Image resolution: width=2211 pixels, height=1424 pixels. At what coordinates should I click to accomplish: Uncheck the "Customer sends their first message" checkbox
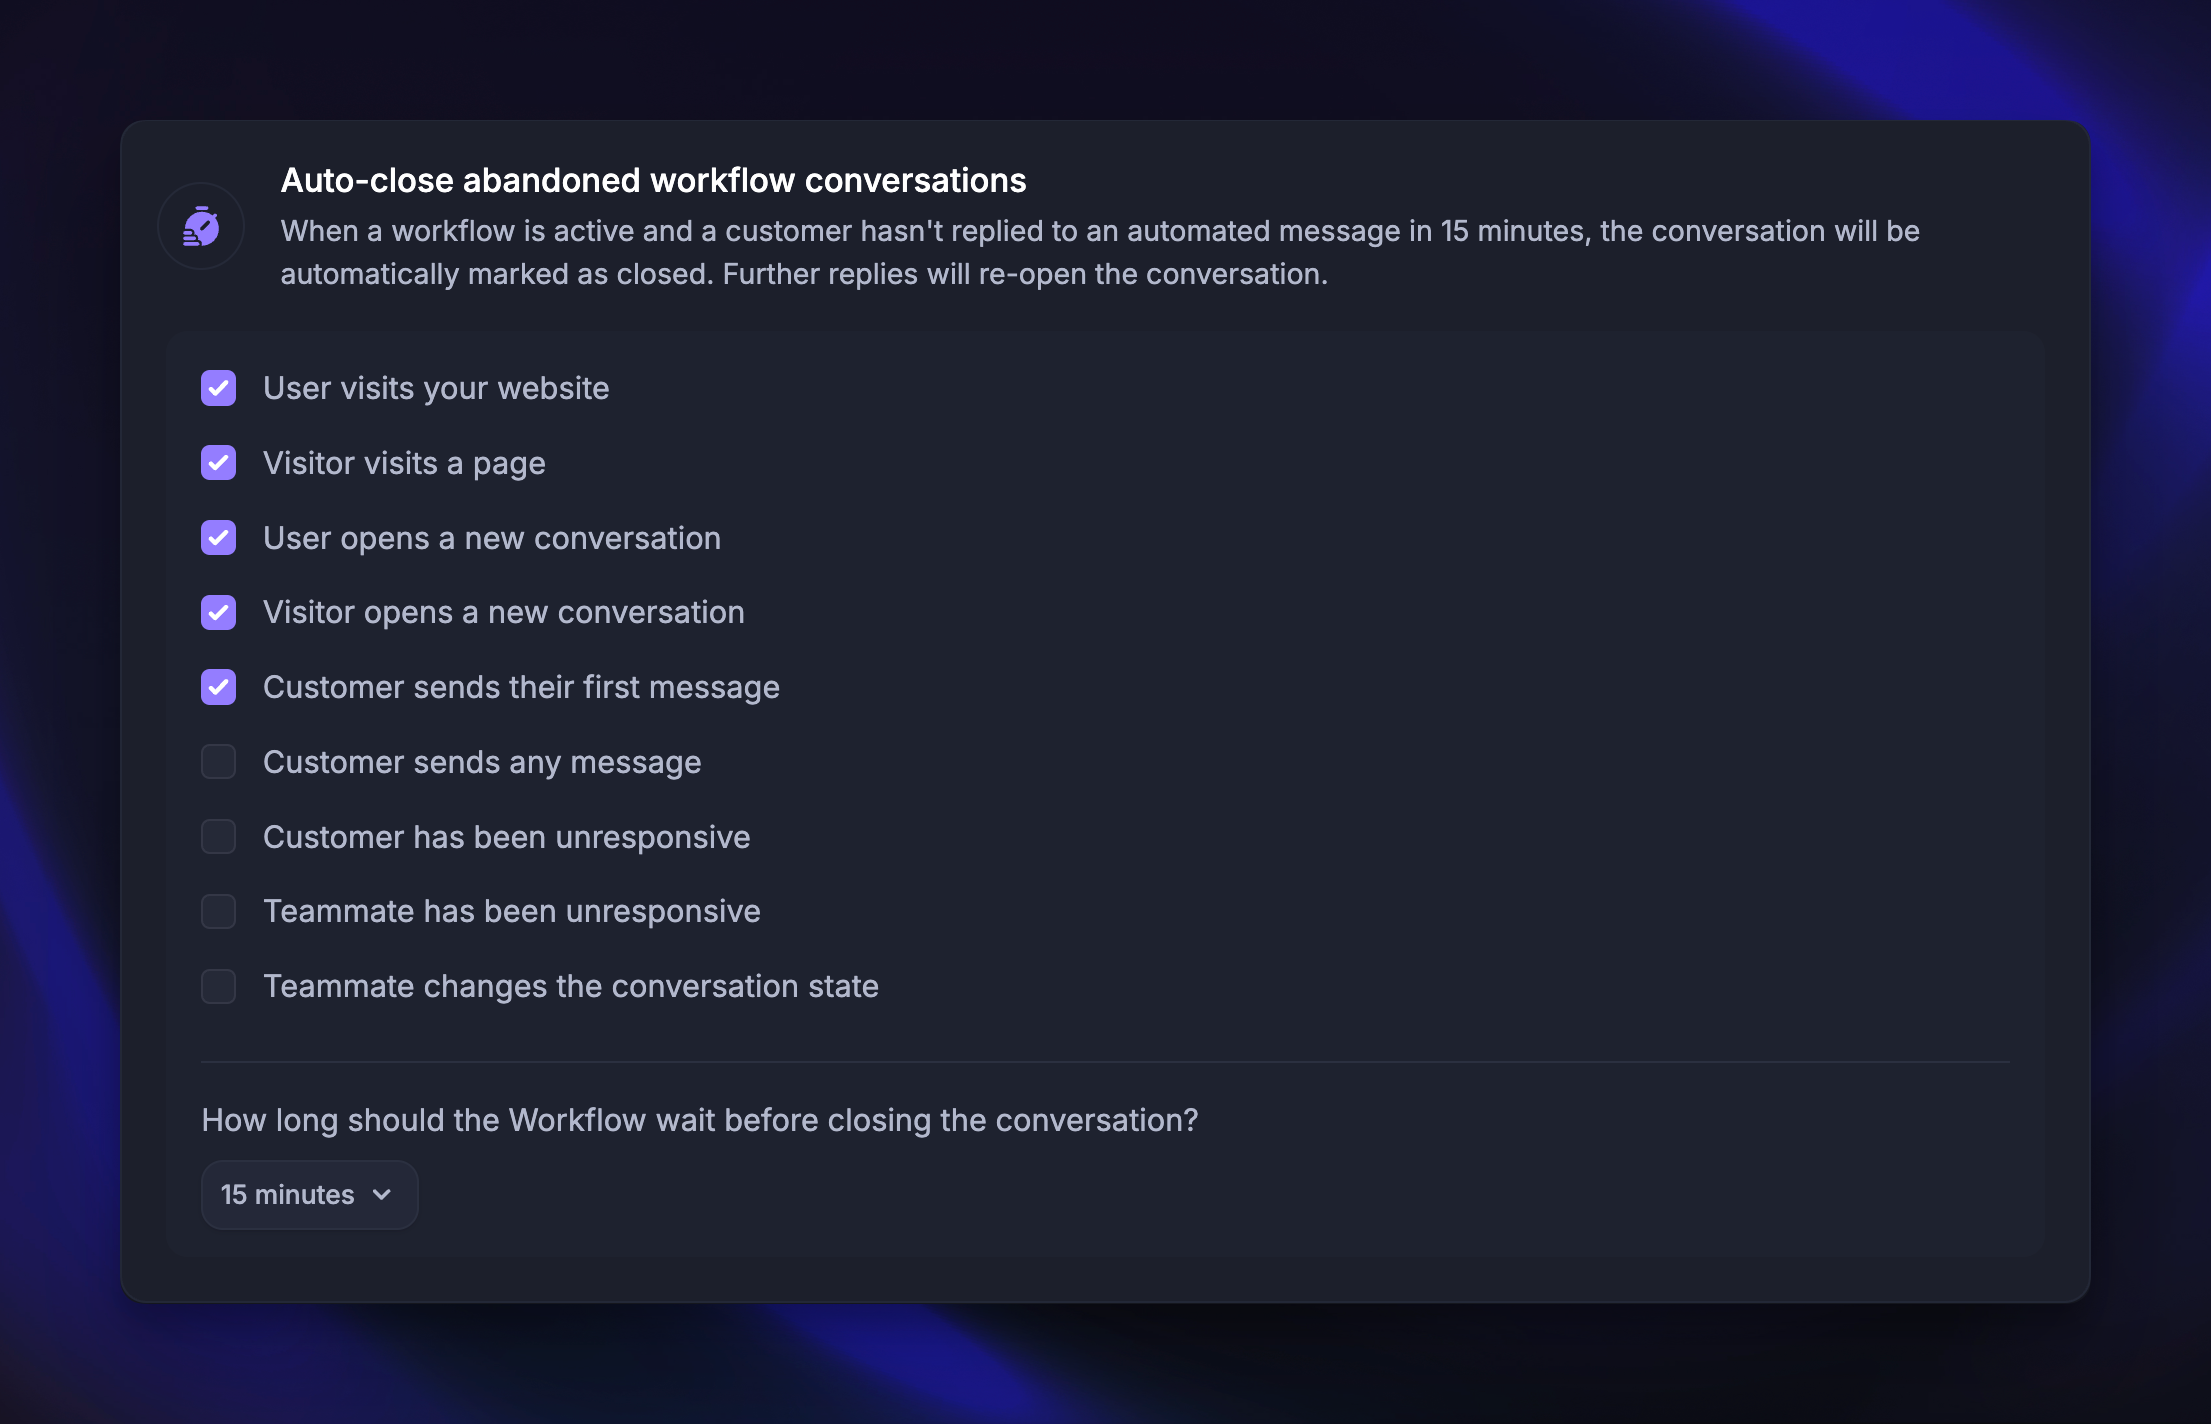[218, 687]
